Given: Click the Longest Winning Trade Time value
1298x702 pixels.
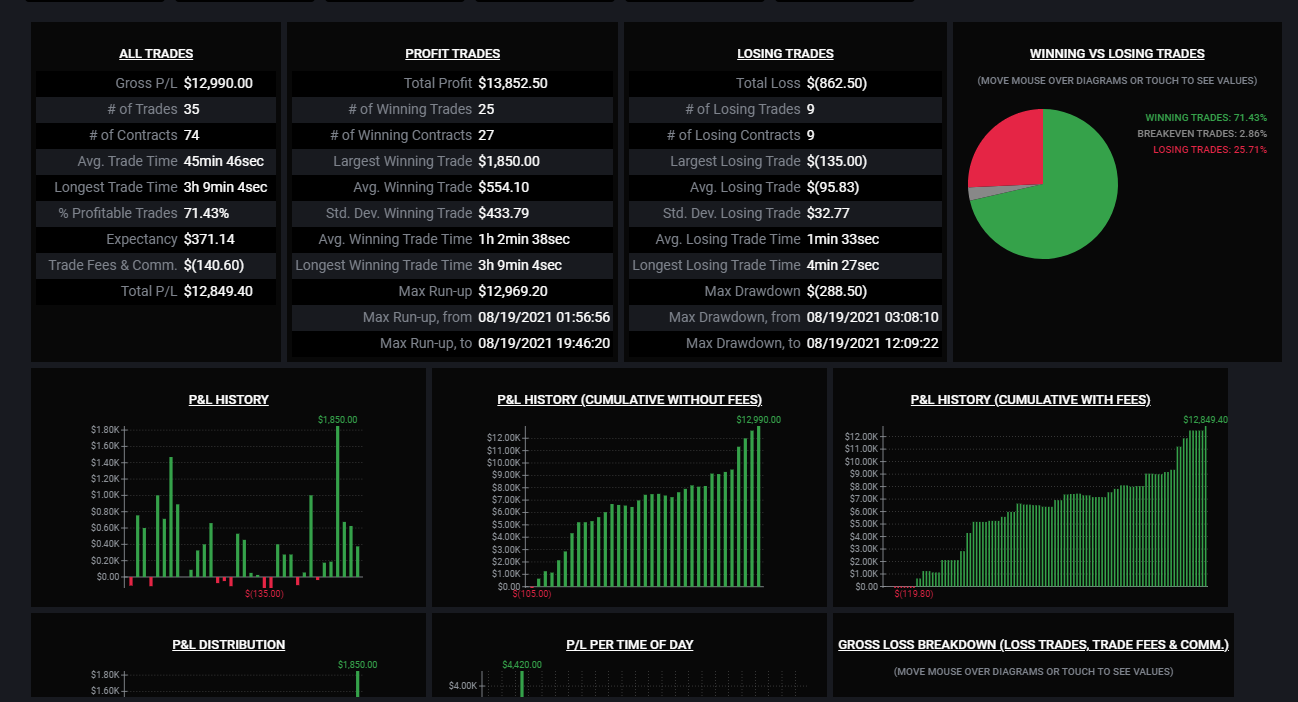Looking at the screenshot, I should (520, 265).
